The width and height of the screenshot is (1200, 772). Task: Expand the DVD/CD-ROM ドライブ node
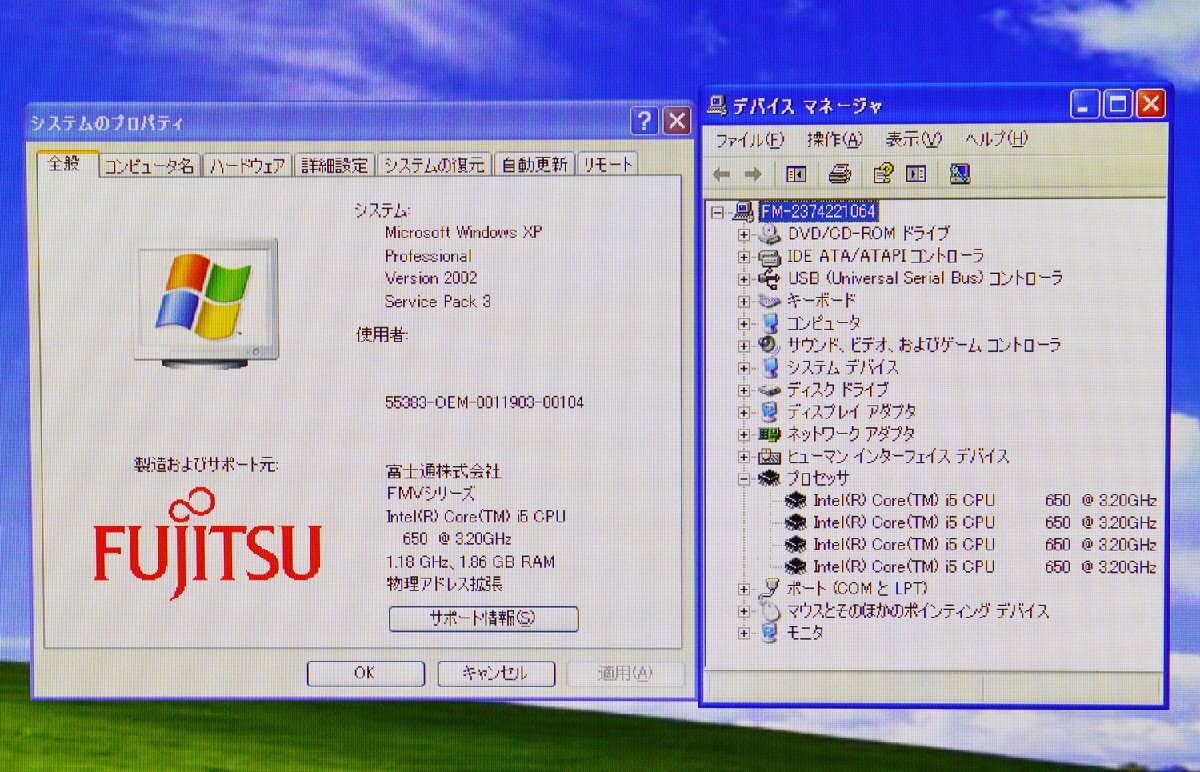pos(744,234)
